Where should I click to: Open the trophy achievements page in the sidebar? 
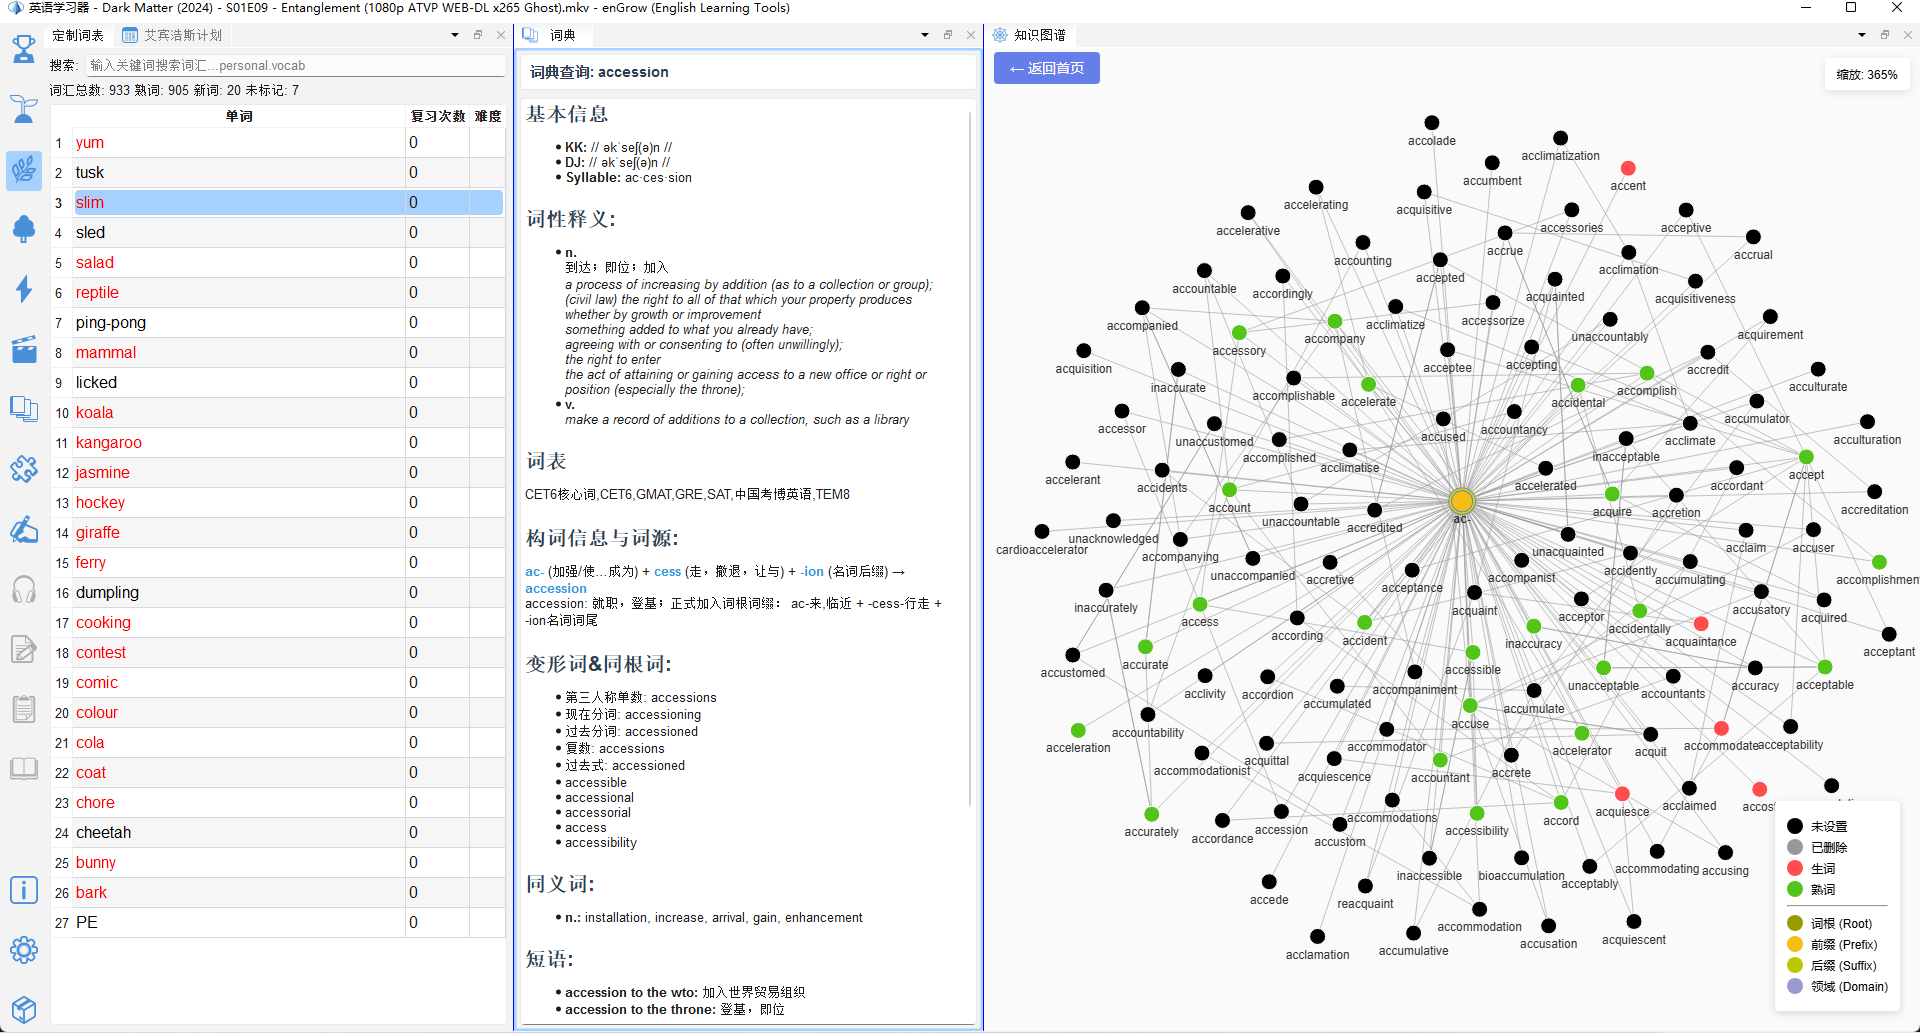click(x=24, y=48)
